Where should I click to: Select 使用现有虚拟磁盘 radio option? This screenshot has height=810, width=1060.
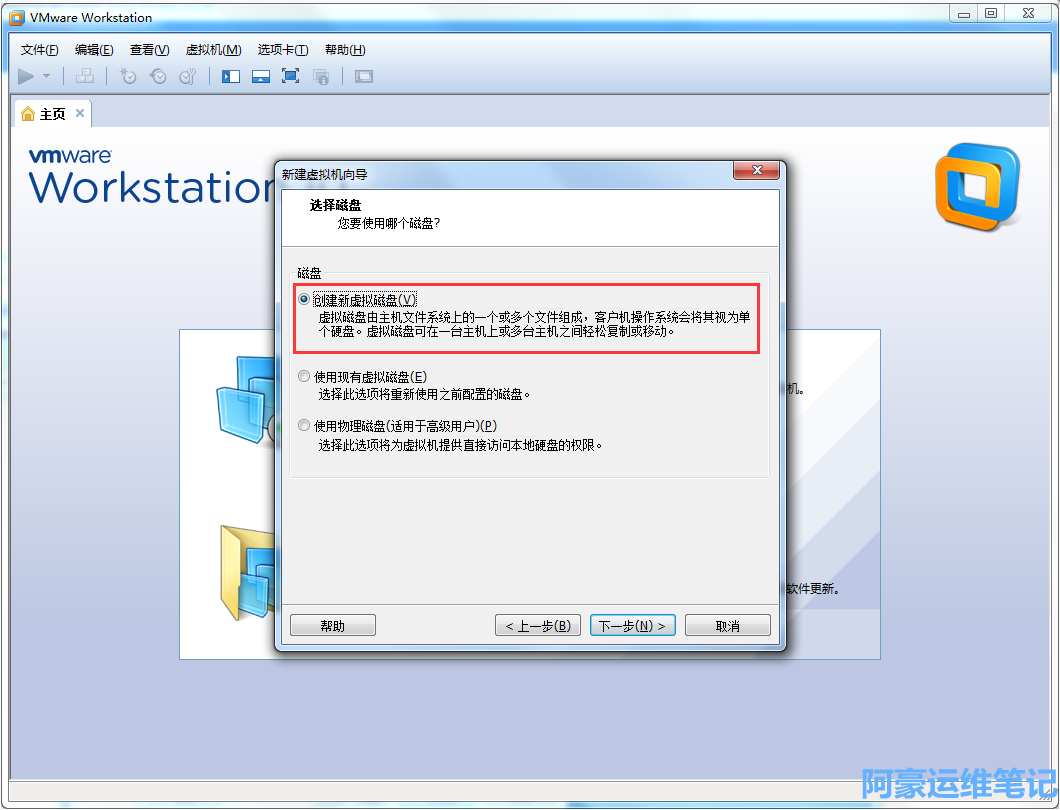[x=304, y=377]
